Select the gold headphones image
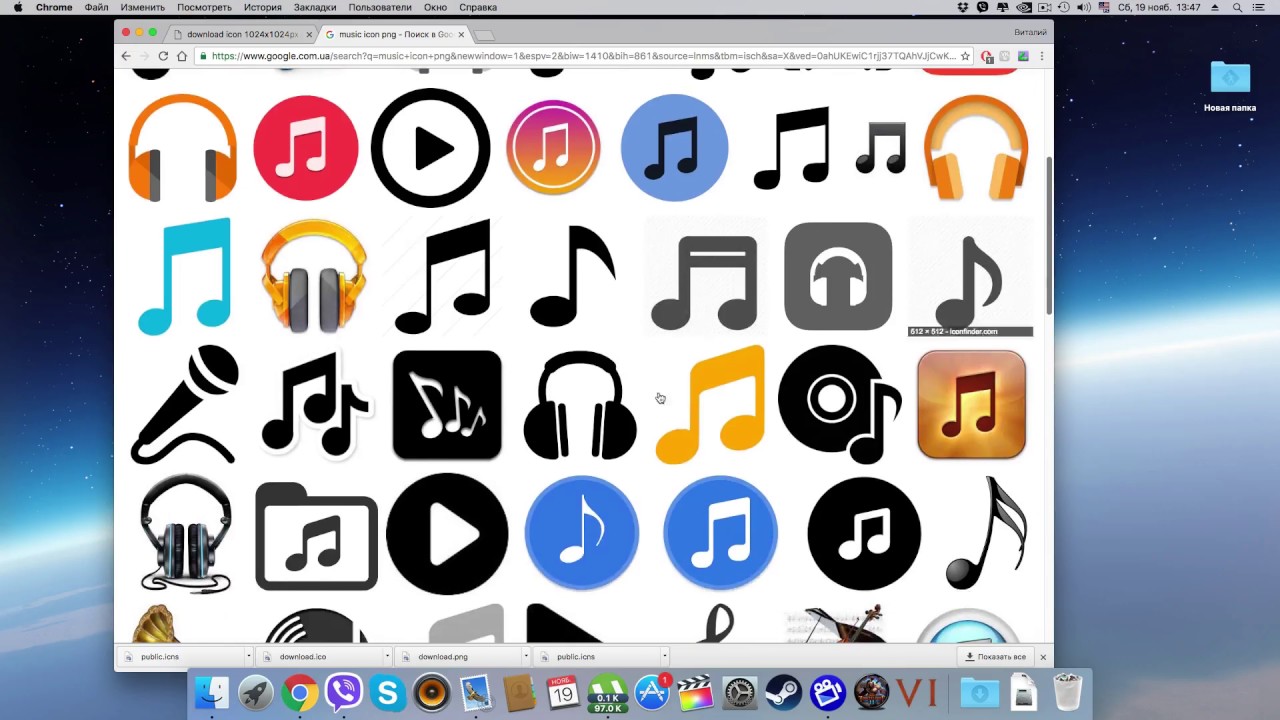Image resolution: width=1280 pixels, height=720 pixels. point(313,276)
